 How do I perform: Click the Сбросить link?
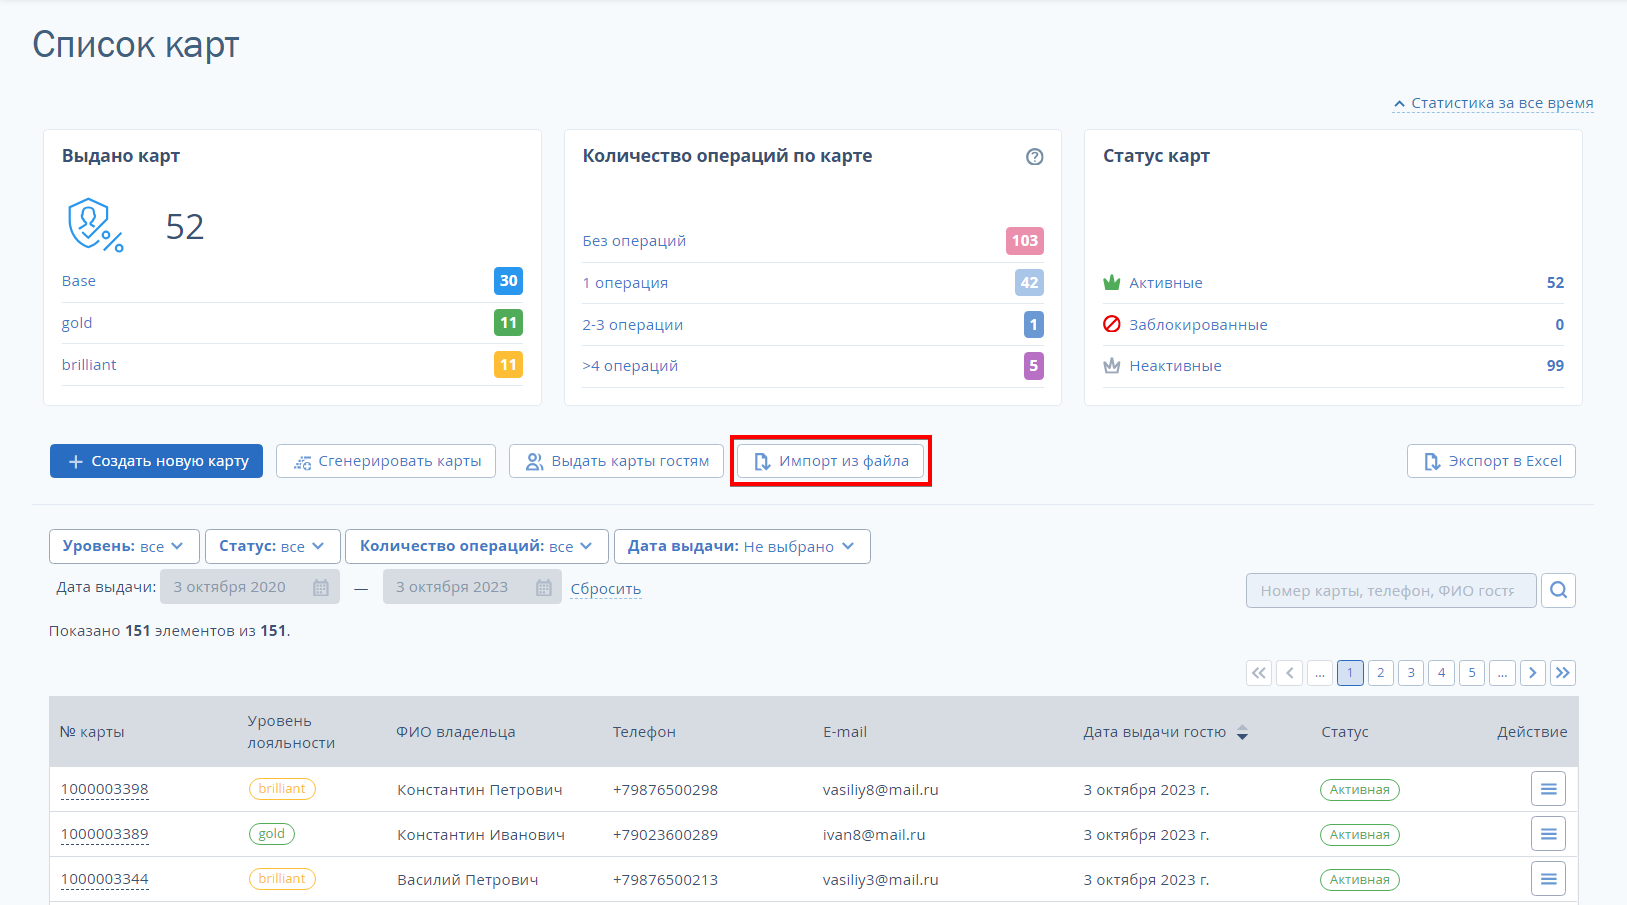[606, 589]
